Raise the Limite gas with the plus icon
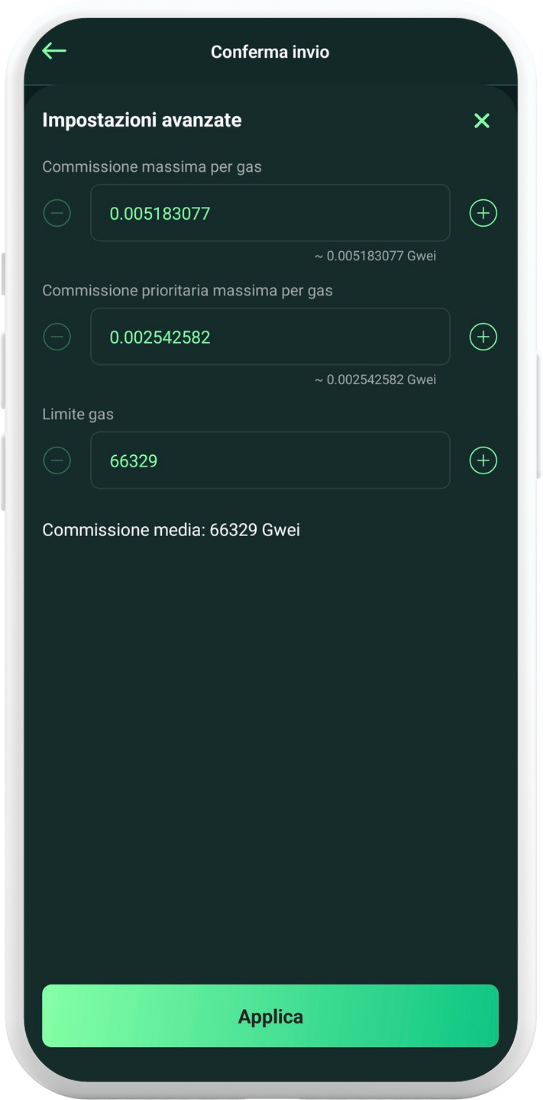Image resolution: width=543 pixels, height=1100 pixels. (483, 460)
